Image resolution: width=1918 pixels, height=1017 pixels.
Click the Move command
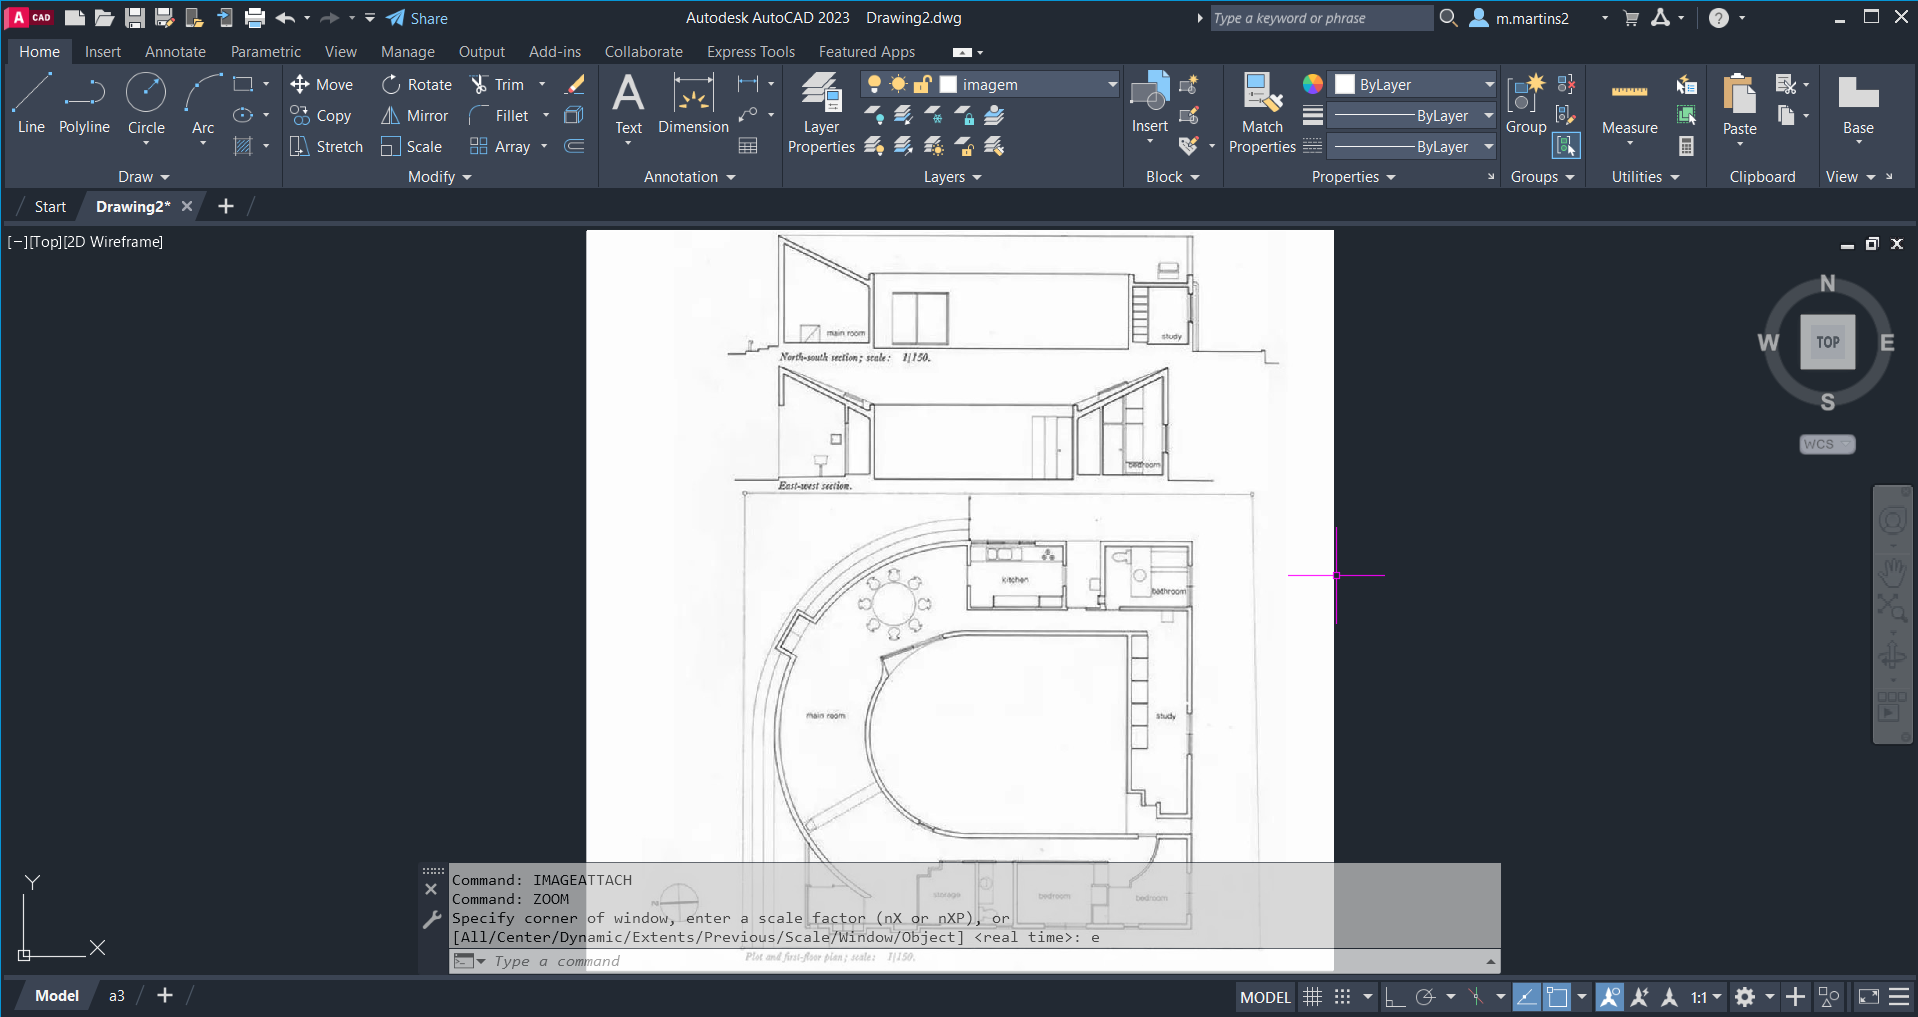click(x=322, y=85)
